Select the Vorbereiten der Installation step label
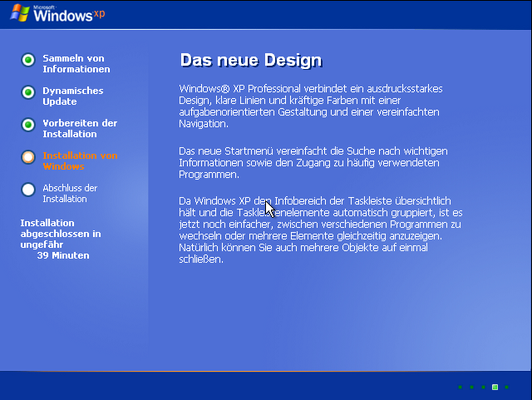Viewport: 532px width, 400px height. click(x=80, y=129)
